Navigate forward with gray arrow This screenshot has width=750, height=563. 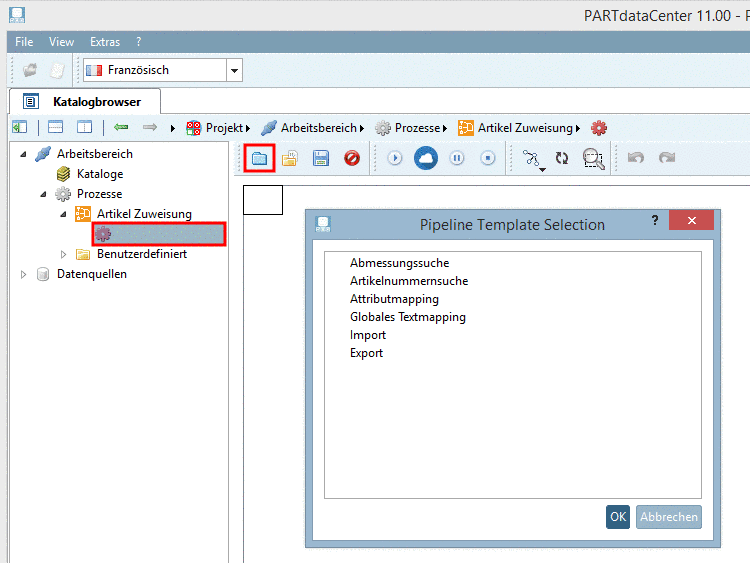(150, 127)
